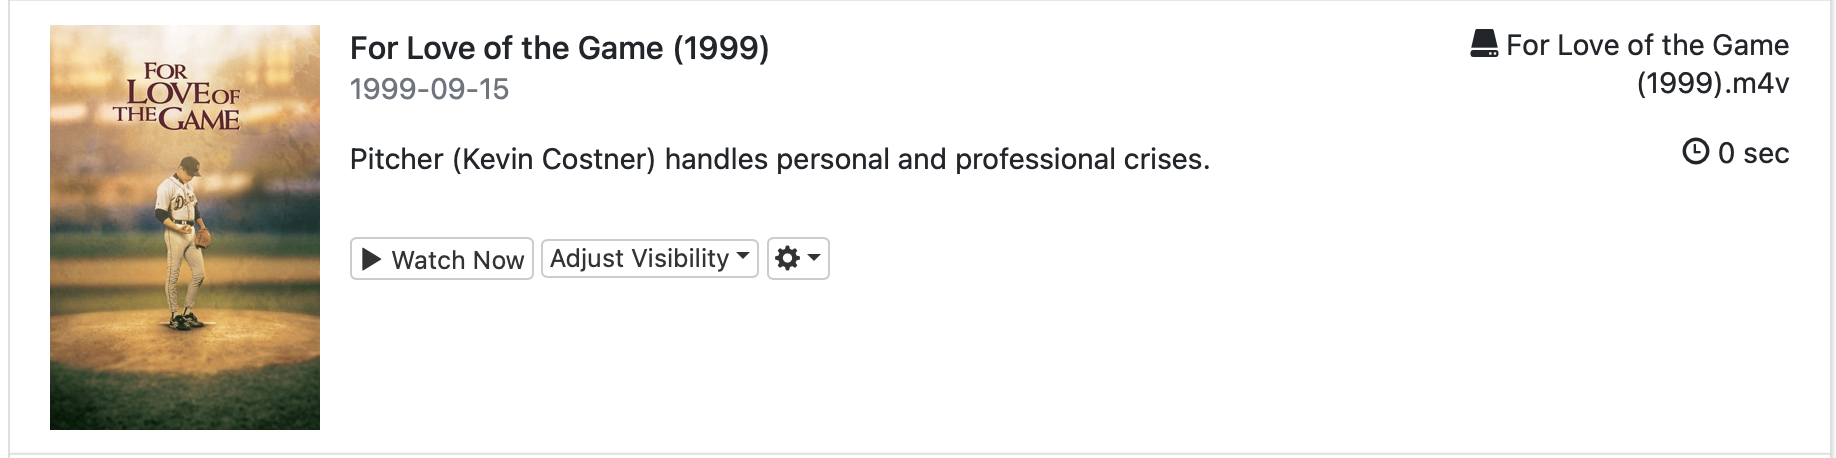Screen dimensions: 1836x458
Task: Expand the caret next to the gear icon
Action: 814,258
